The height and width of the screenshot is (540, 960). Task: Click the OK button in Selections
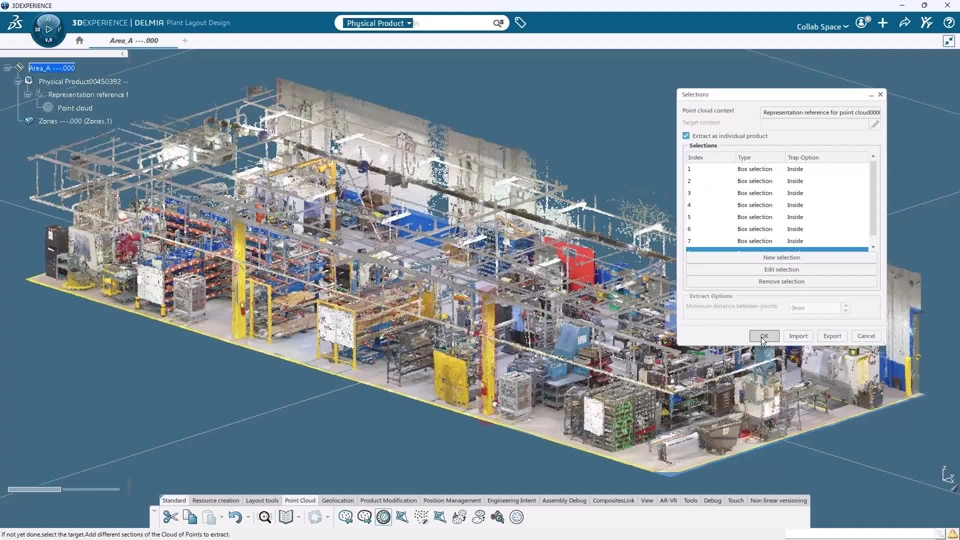[x=764, y=336]
